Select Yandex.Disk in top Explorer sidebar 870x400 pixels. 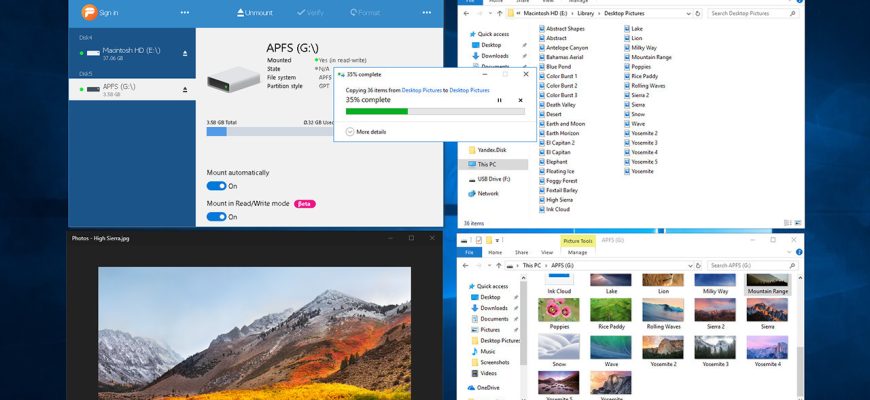click(488, 150)
